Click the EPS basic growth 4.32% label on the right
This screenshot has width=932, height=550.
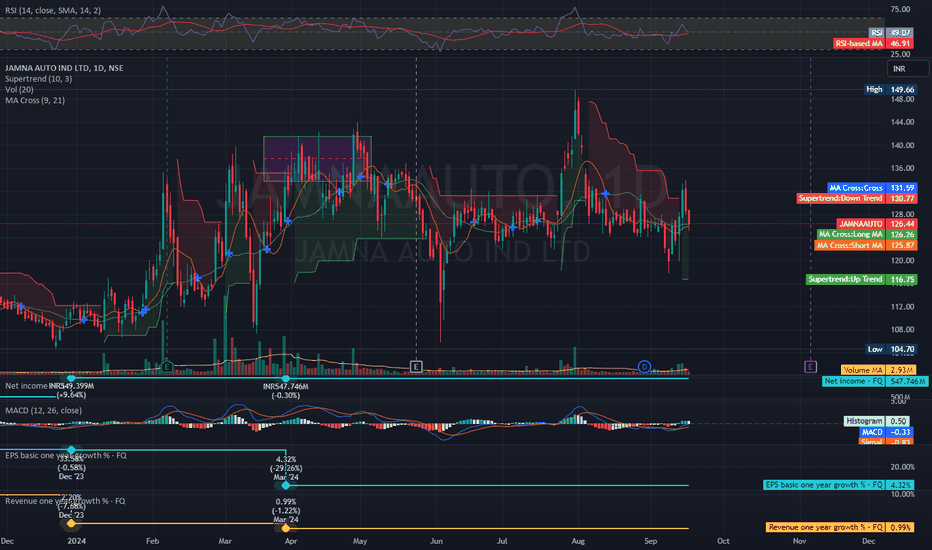click(838, 486)
